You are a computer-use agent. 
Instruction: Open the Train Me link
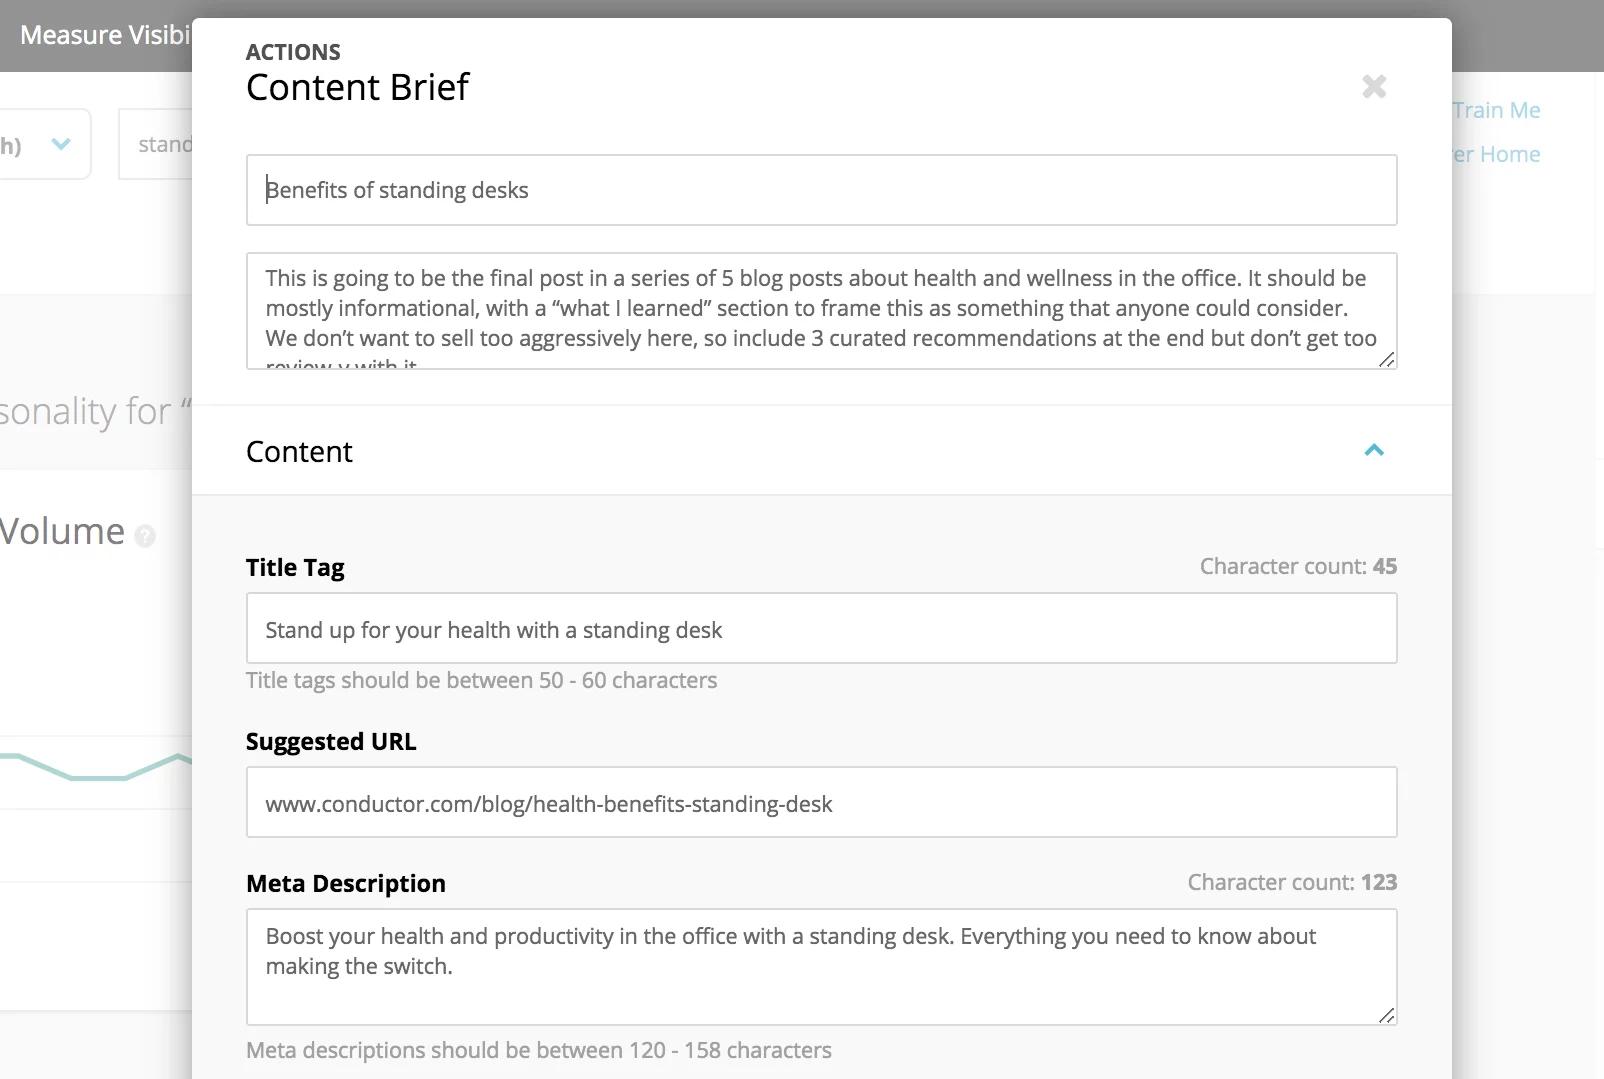1494,110
